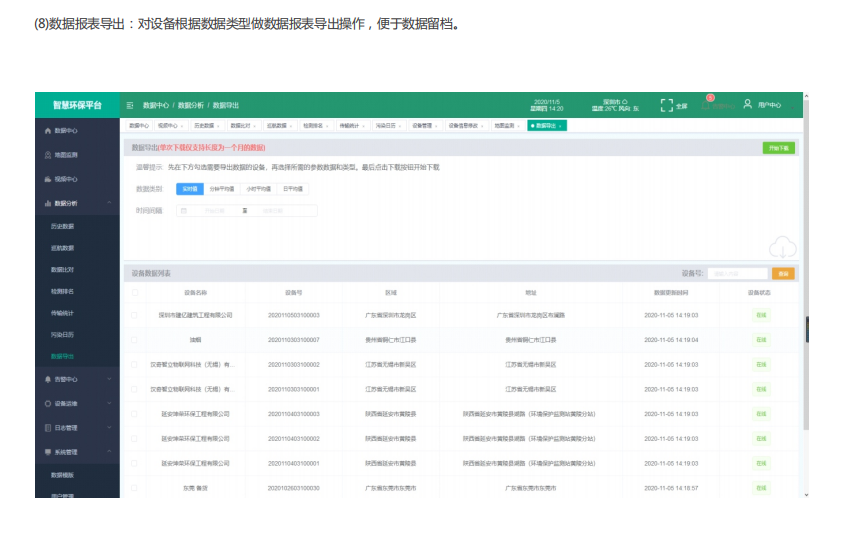Tick the select-all checkbox in table header
This screenshot has width=845, height=537.
135,293
